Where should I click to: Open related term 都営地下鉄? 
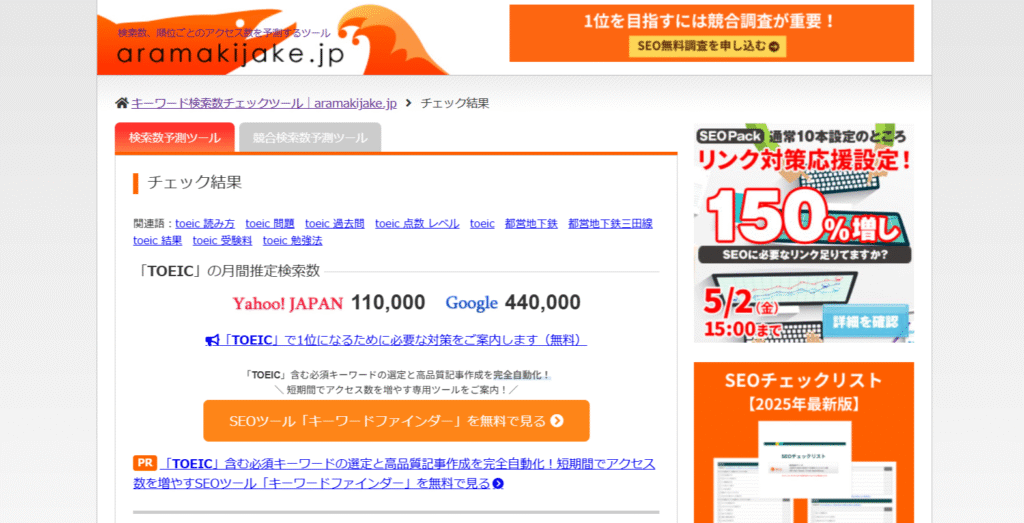coord(531,223)
